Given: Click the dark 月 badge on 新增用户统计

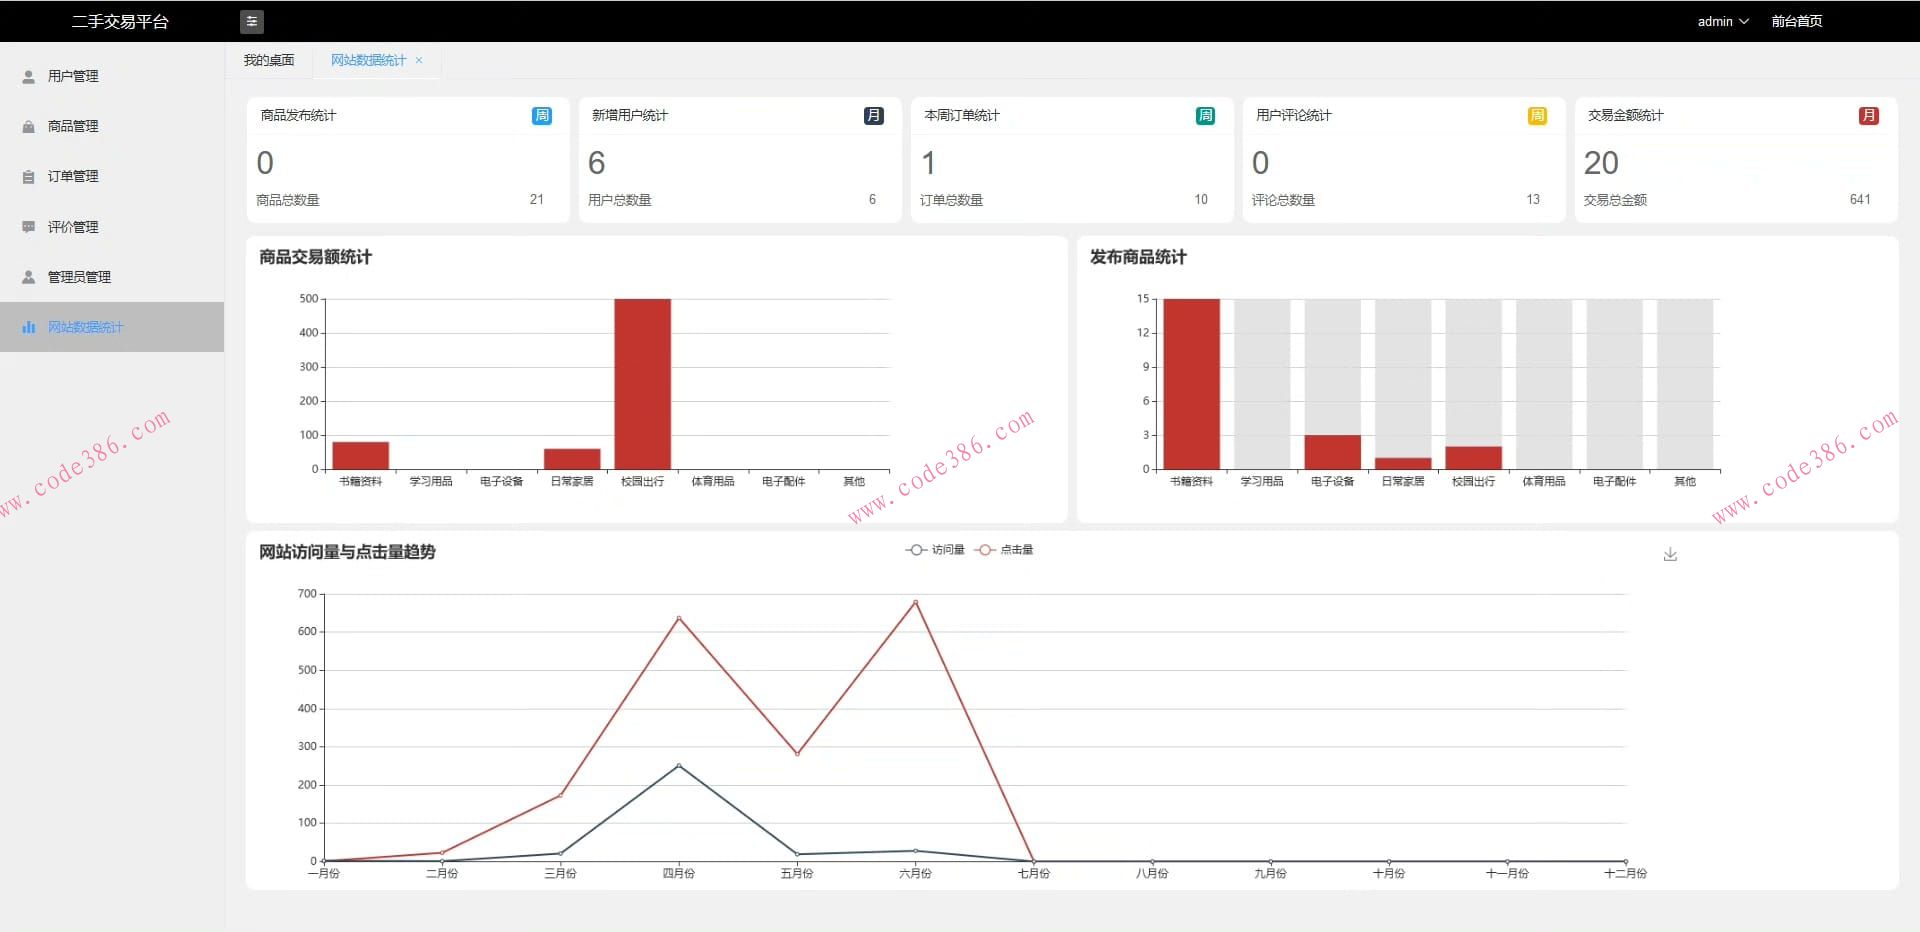Looking at the screenshot, I should [x=873, y=116].
